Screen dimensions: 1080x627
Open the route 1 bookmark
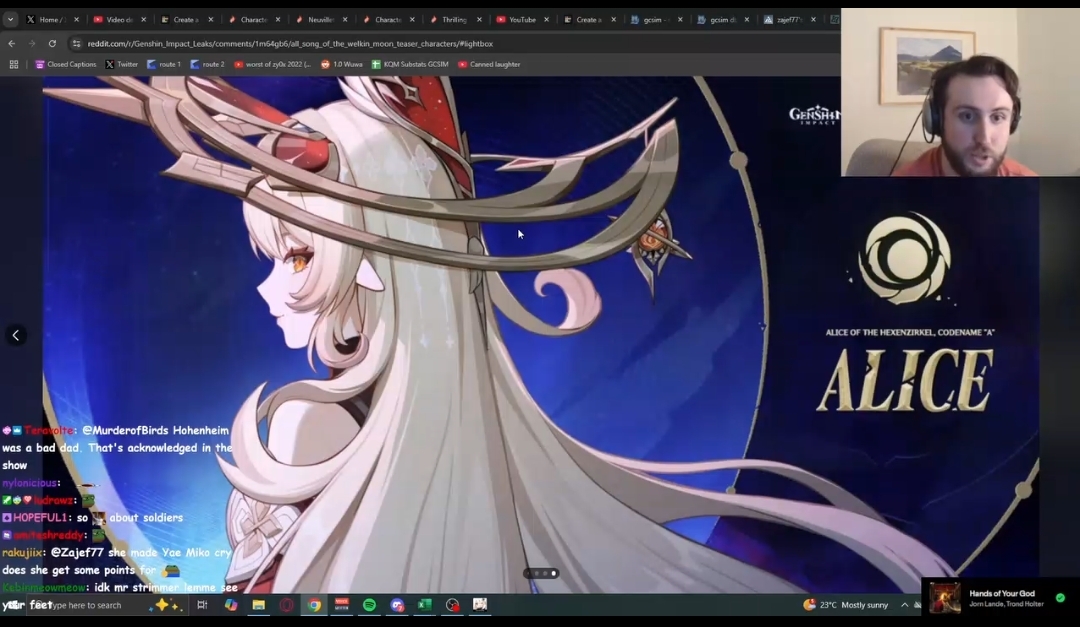point(164,64)
